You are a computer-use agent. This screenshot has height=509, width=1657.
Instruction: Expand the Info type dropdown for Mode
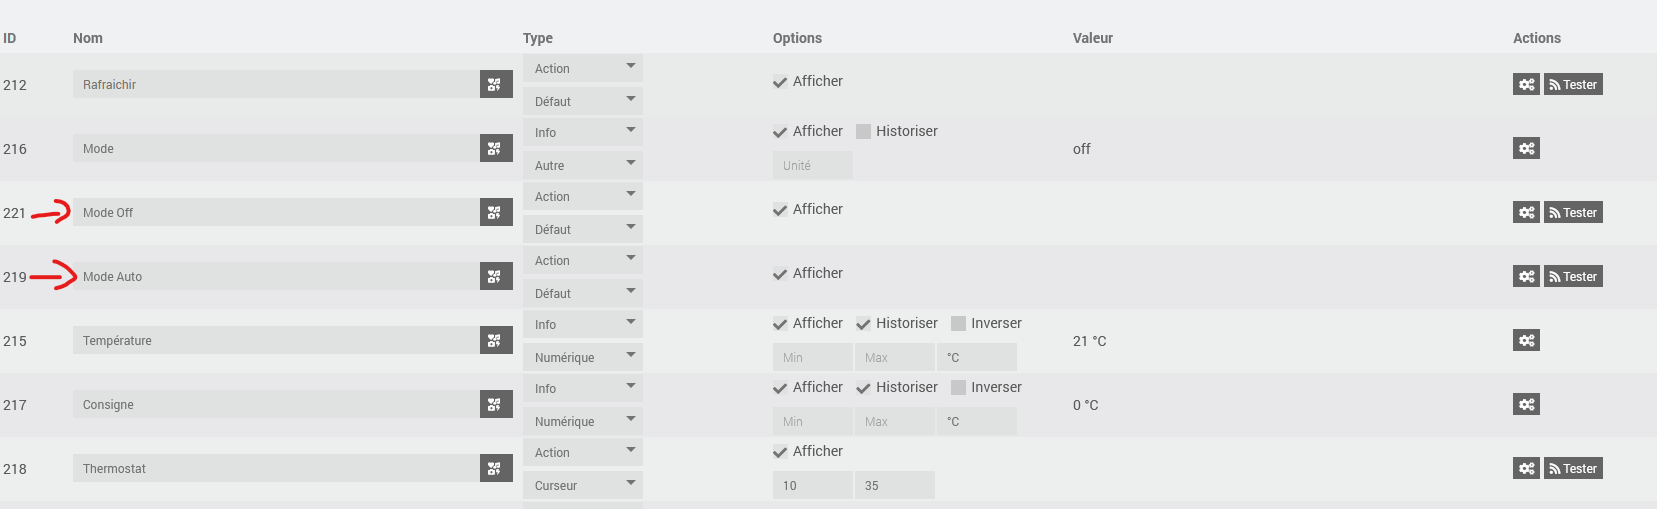[x=583, y=132]
